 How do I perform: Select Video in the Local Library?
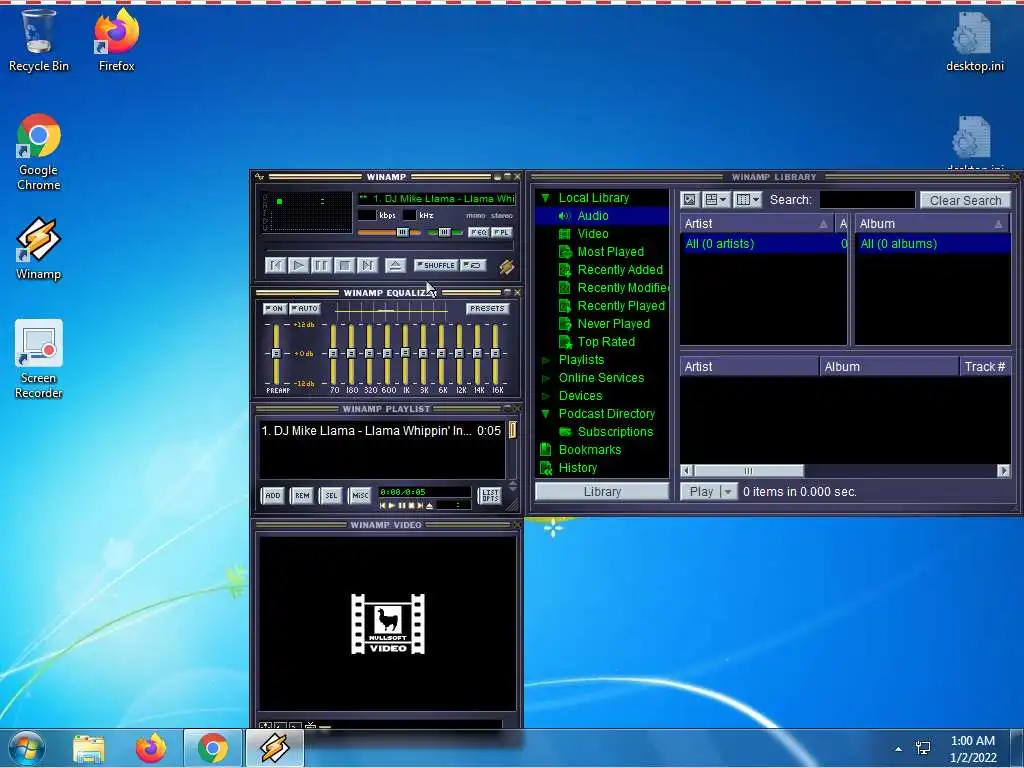(x=592, y=234)
